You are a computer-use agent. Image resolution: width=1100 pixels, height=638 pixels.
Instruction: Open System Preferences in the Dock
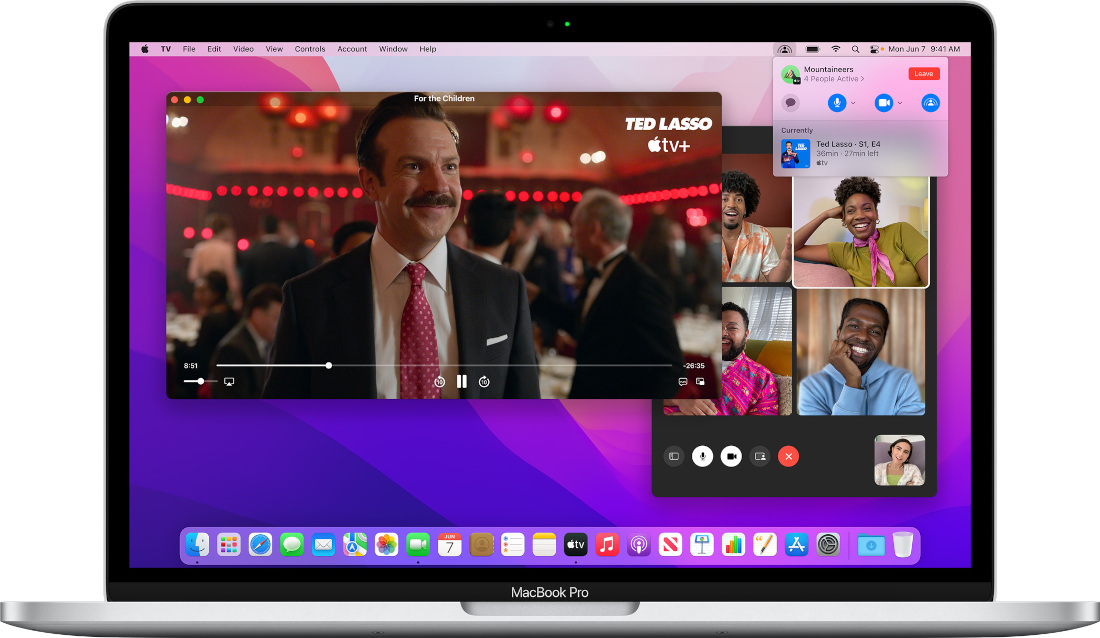829,545
